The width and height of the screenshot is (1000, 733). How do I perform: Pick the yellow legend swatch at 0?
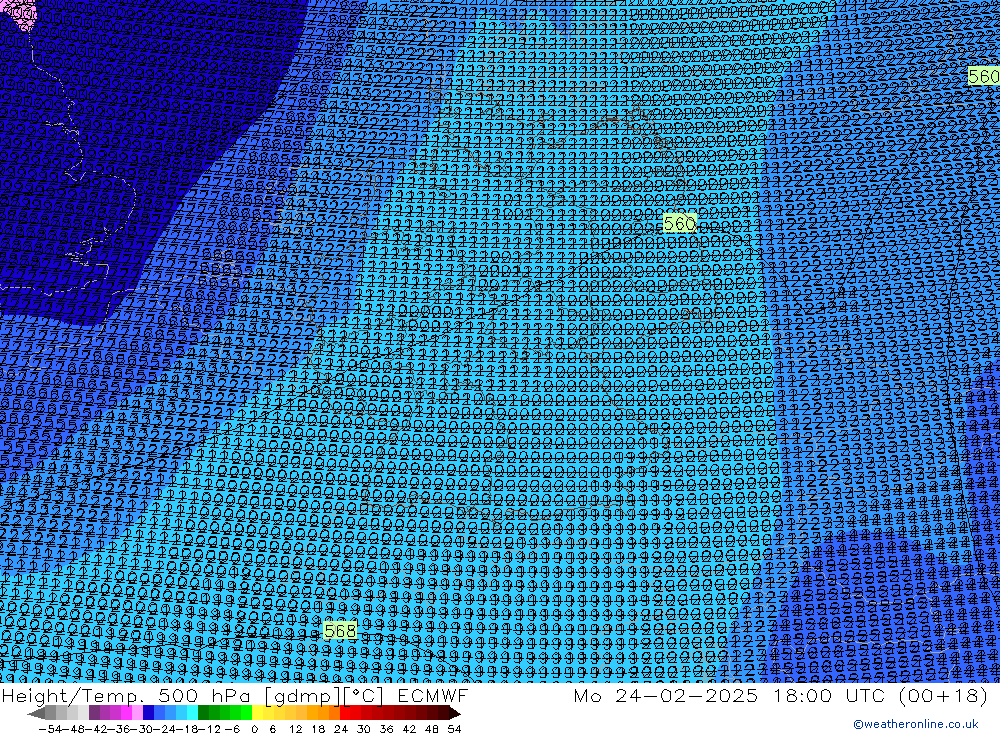point(258,713)
